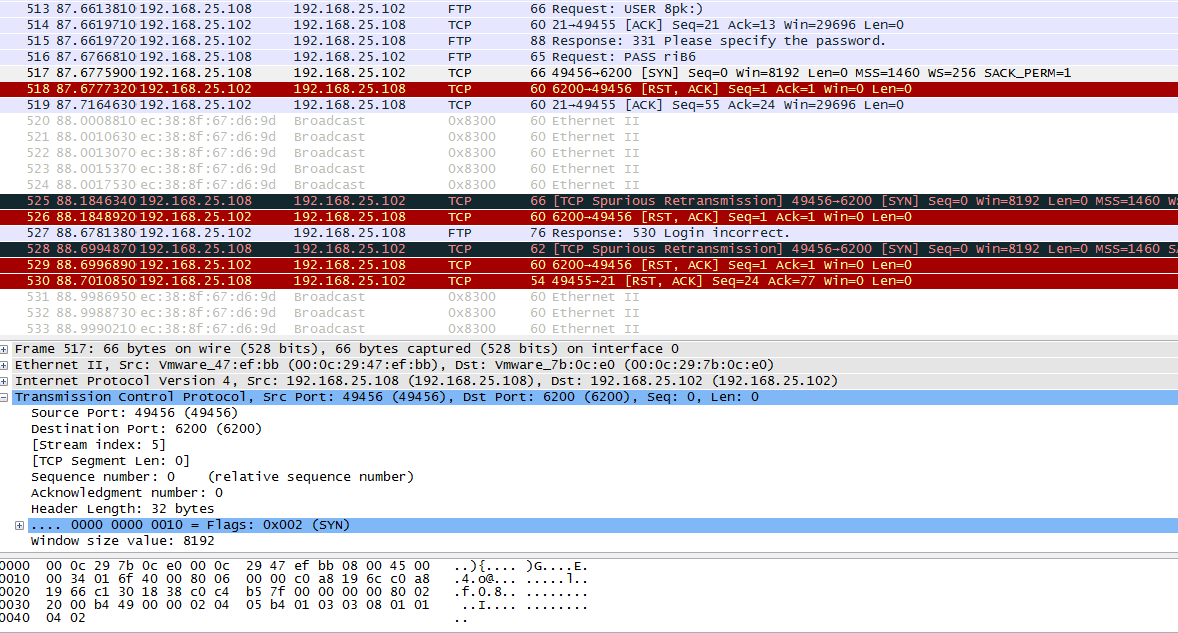Expand the Internet Protocol Version 4 section
This screenshot has width=1178, height=633.
click(x=6, y=381)
